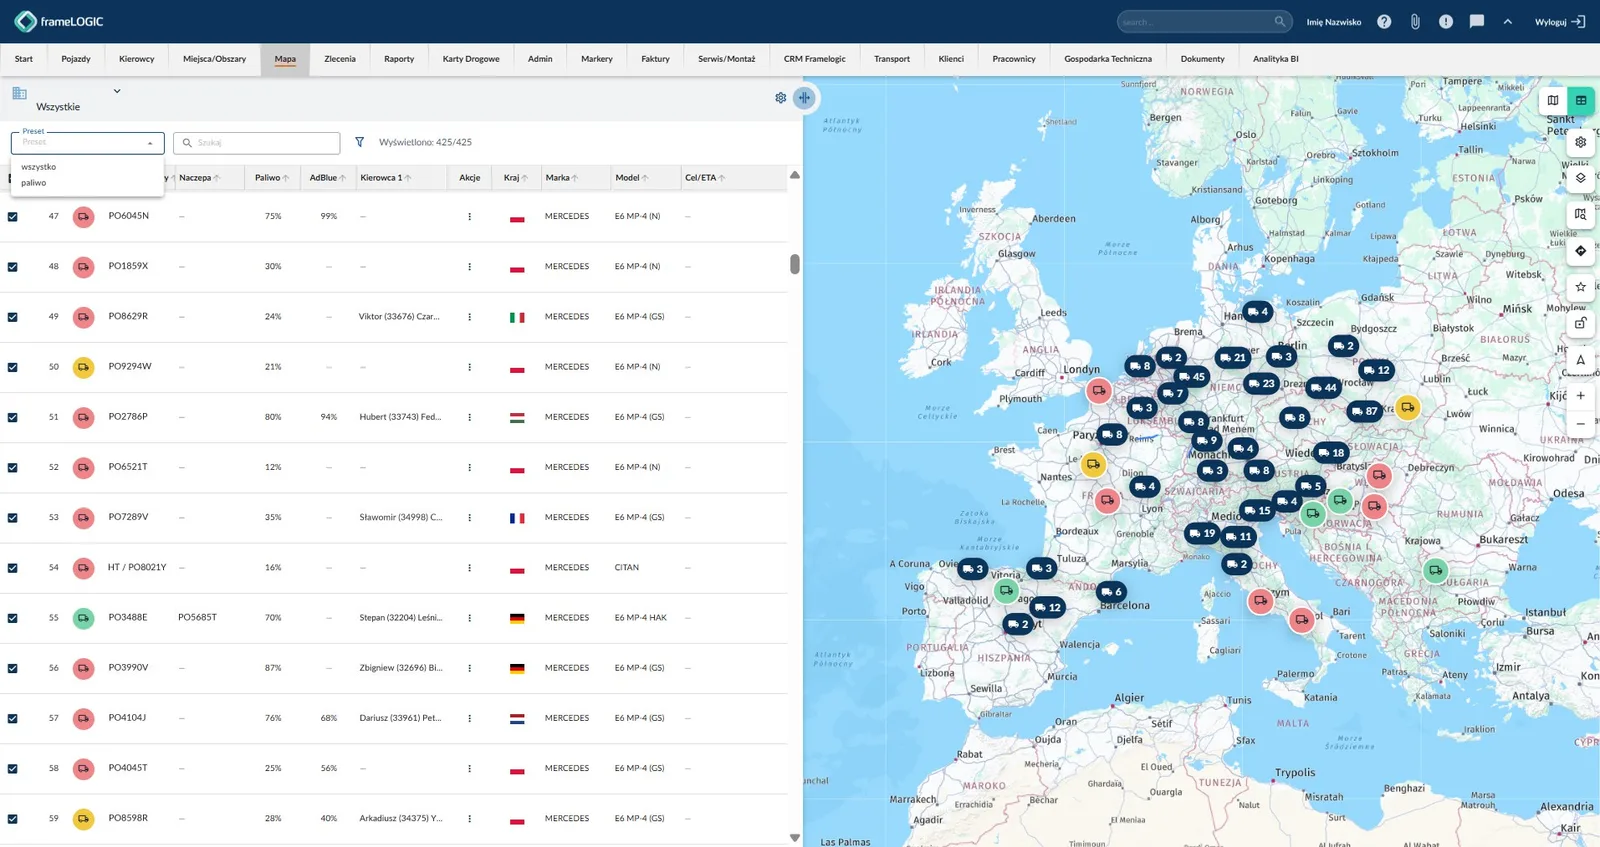This screenshot has width=1600, height=847.
Task: Open the alerts exclamation icon
Action: click(x=1446, y=22)
